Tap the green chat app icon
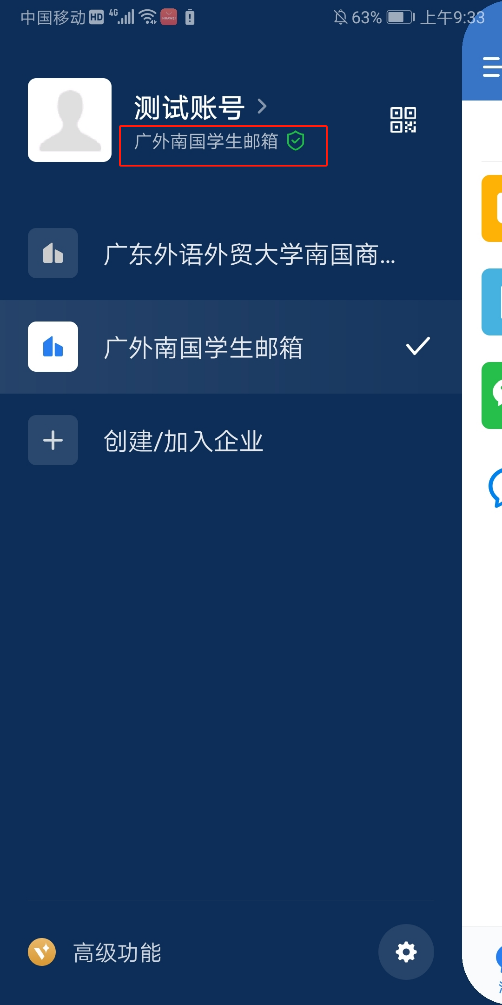The width and height of the screenshot is (502, 1005). [x=492, y=395]
